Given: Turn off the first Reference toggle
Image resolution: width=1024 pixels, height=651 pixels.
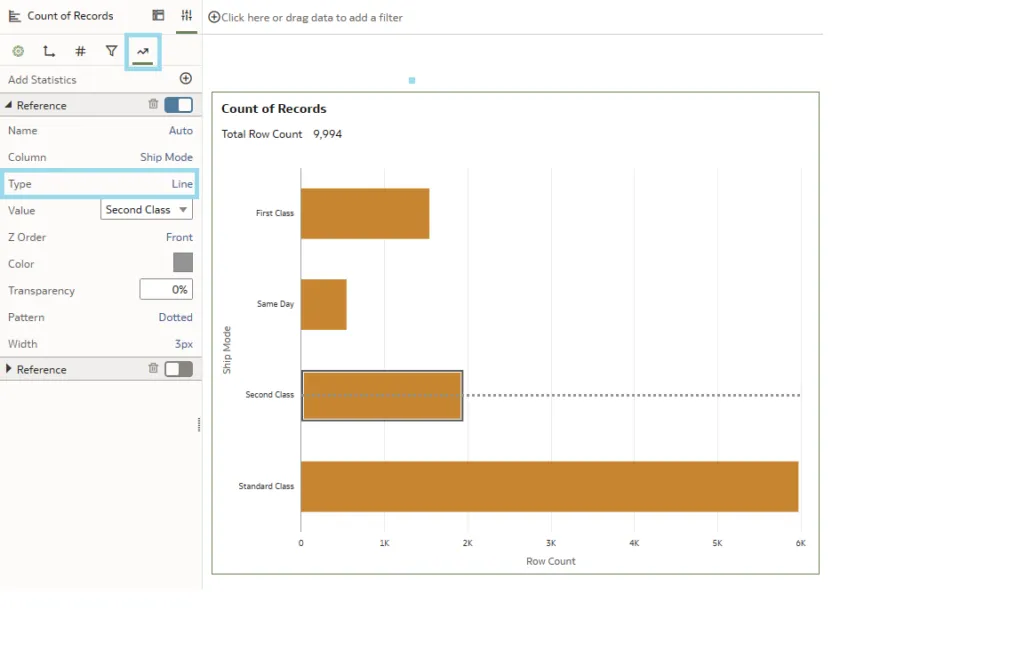Looking at the screenshot, I should click(178, 105).
